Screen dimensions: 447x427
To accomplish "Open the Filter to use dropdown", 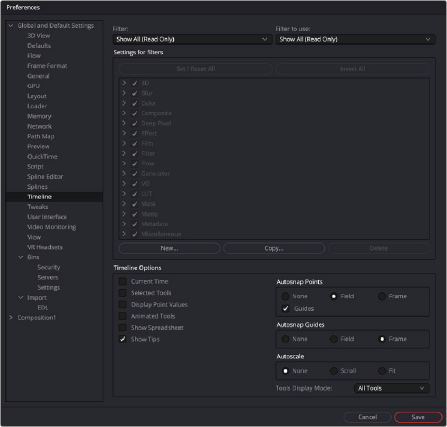I will point(355,39).
